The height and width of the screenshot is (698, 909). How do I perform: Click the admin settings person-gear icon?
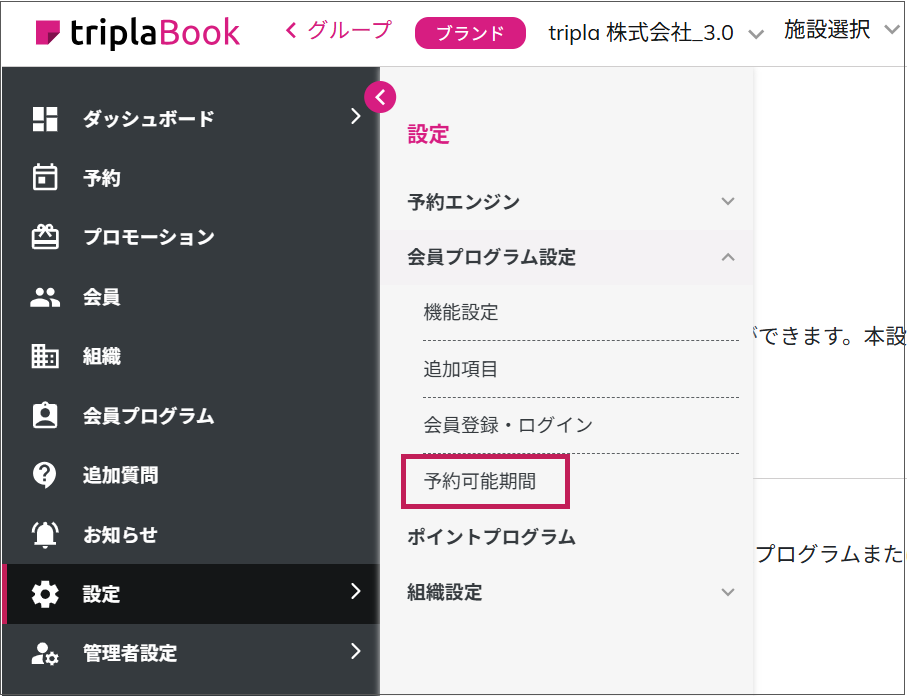[45, 653]
